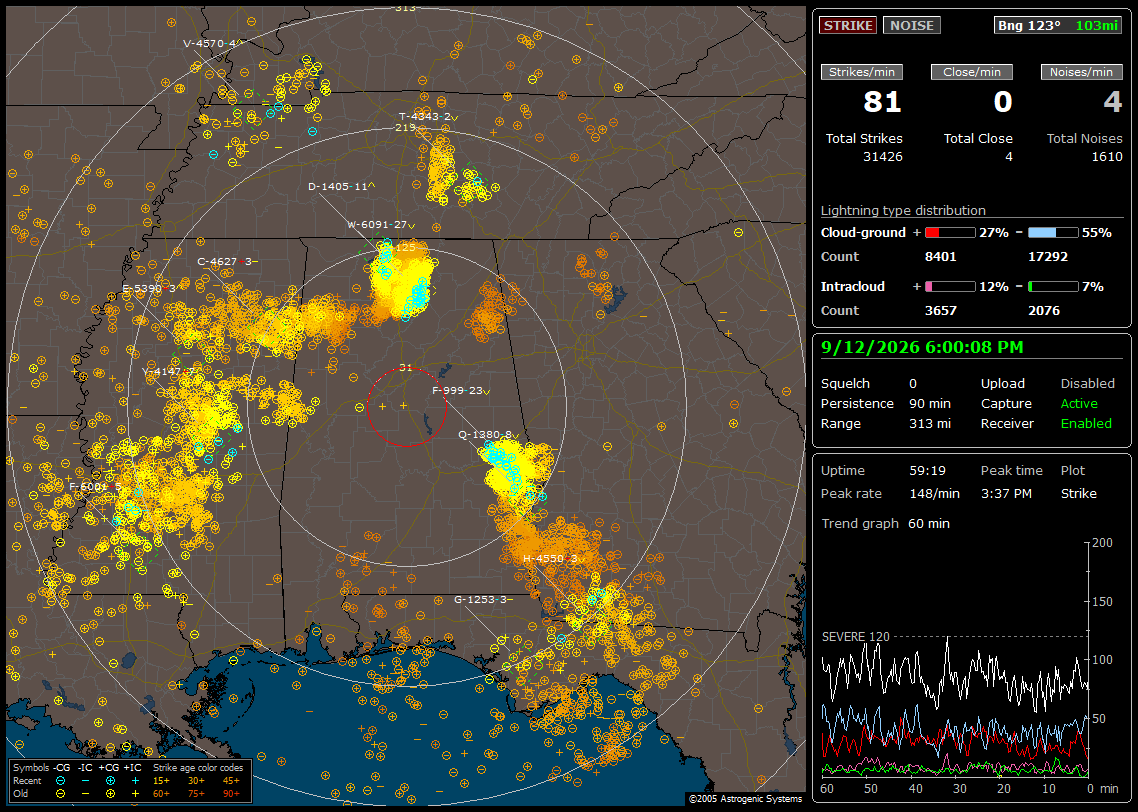
Task: Click storm cell label W-6091-27
Action: [x=381, y=225]
